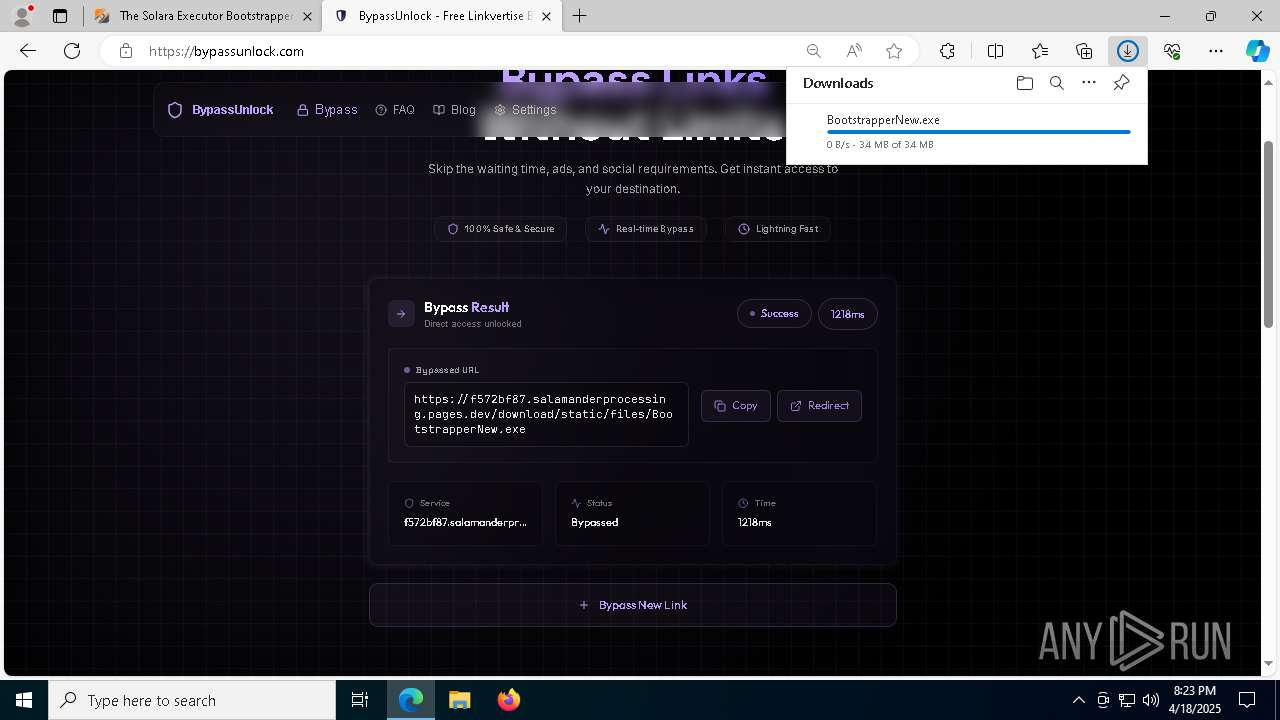
Task: Launch Firefox from taskbar
Action: coord(508,700)
